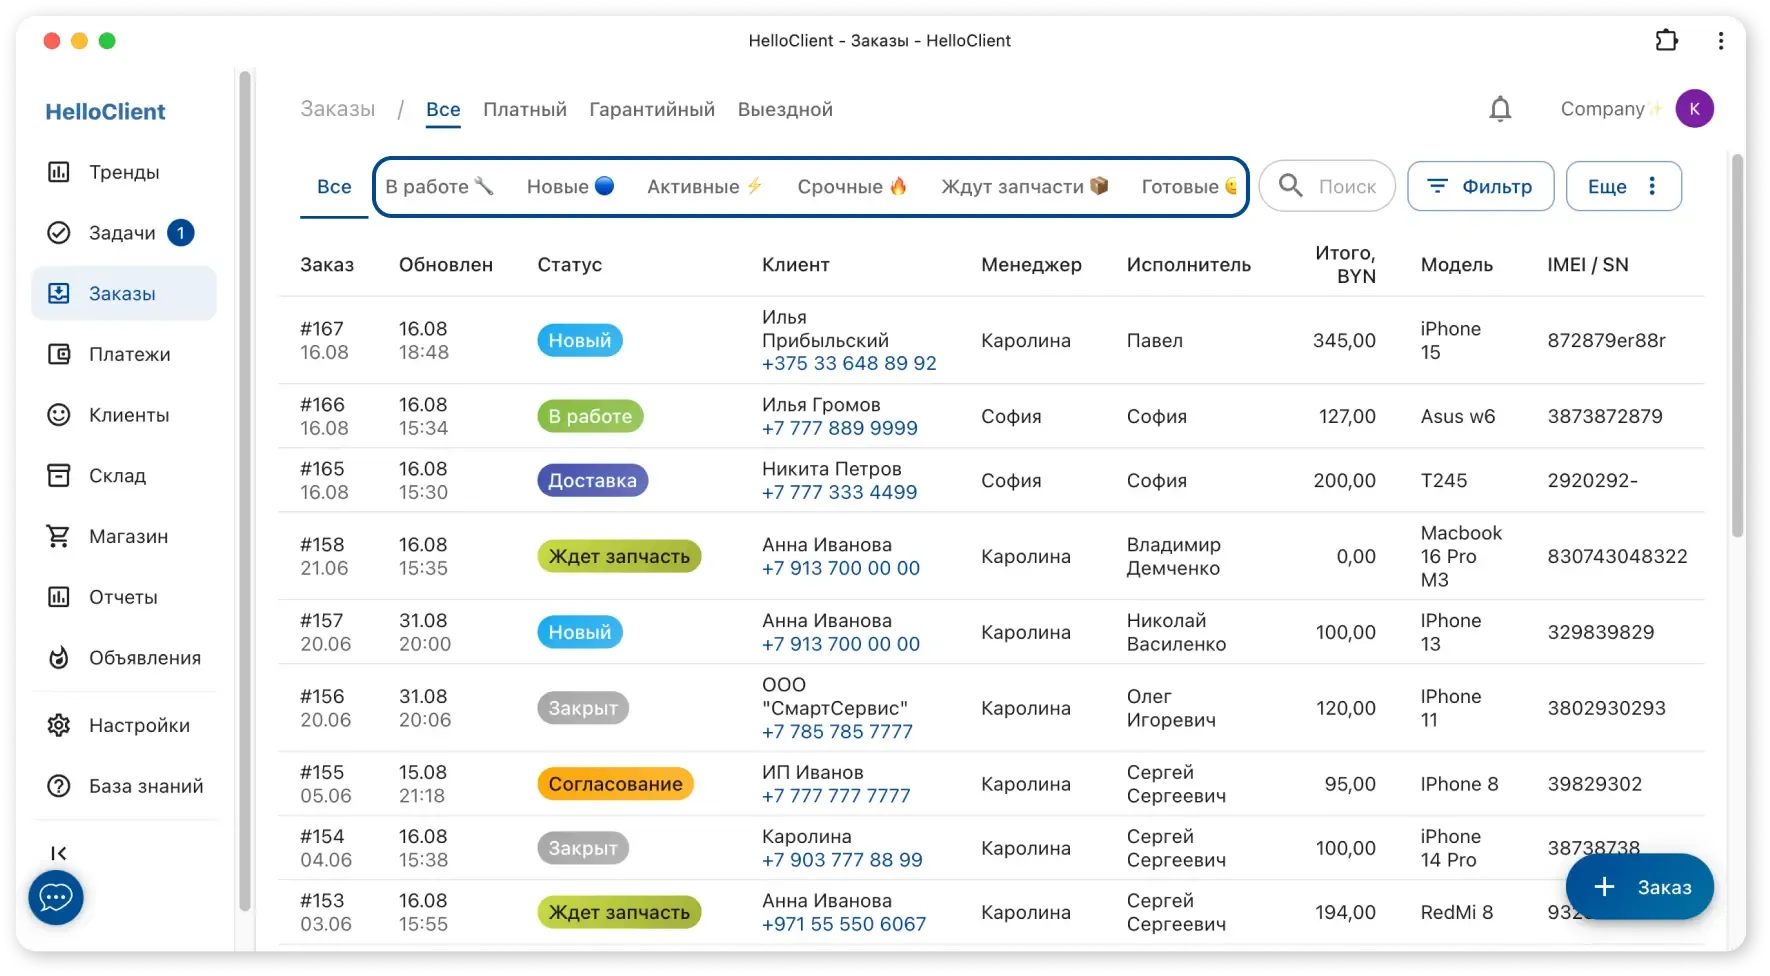
Task: Click the Магазин shopping cart icon
Action: click(59, 536)
